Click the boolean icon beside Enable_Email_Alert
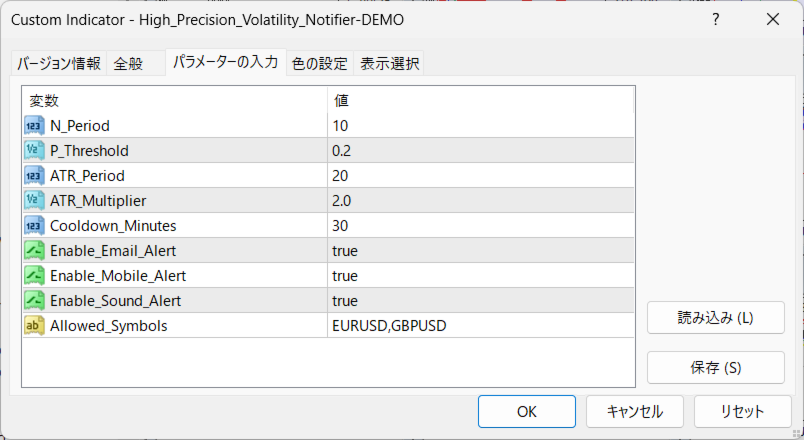Image resolution: width=804 pixels, height=440 pixels. tap(35, 251)
